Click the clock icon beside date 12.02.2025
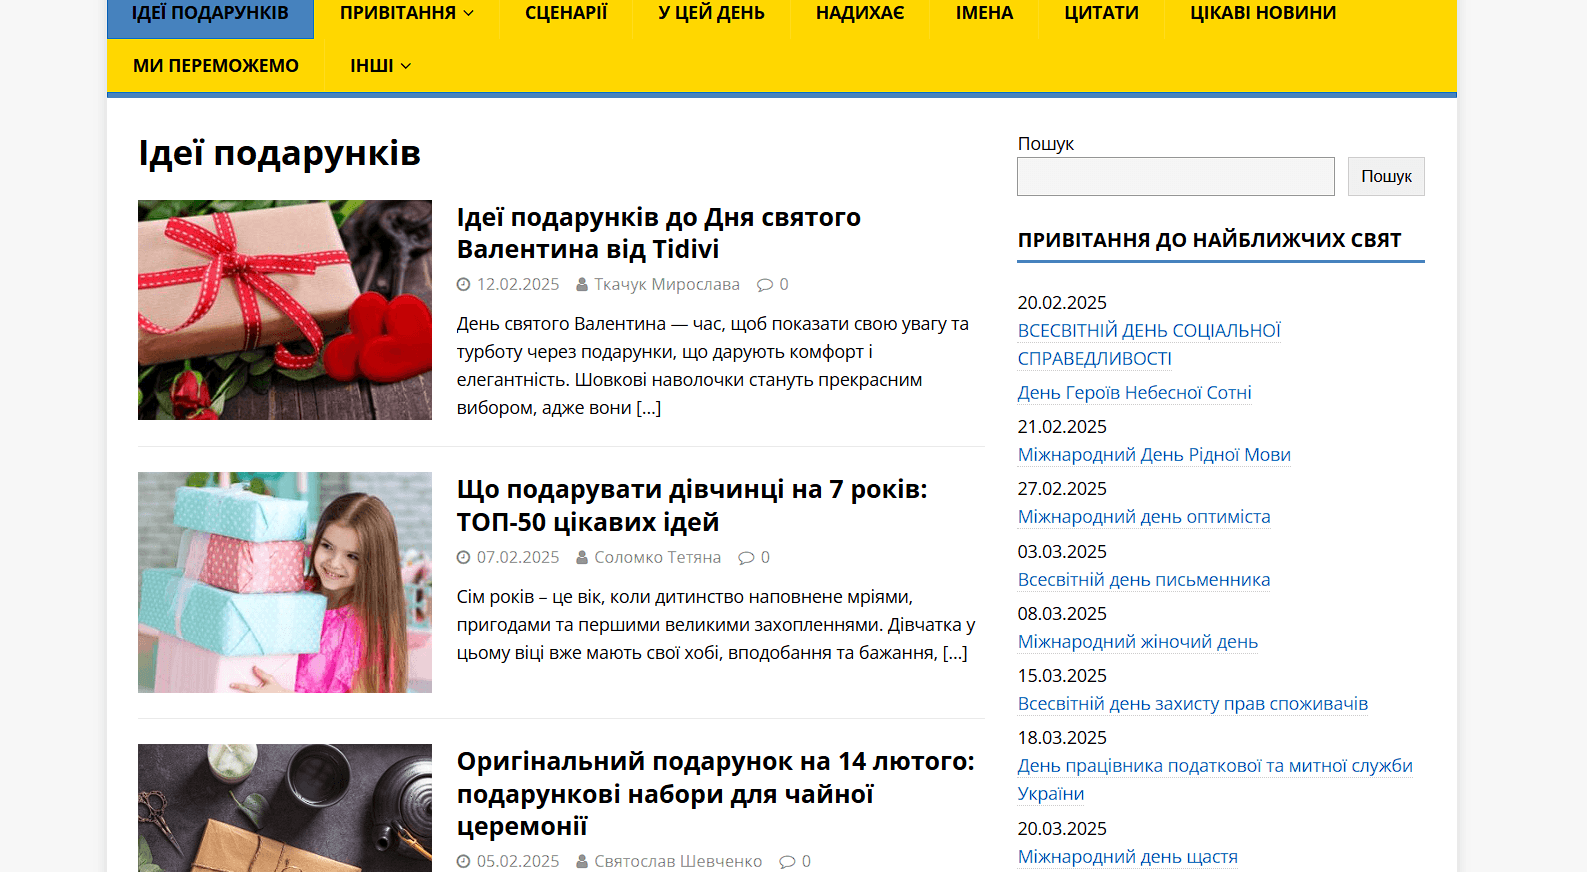 click(463, 285)
